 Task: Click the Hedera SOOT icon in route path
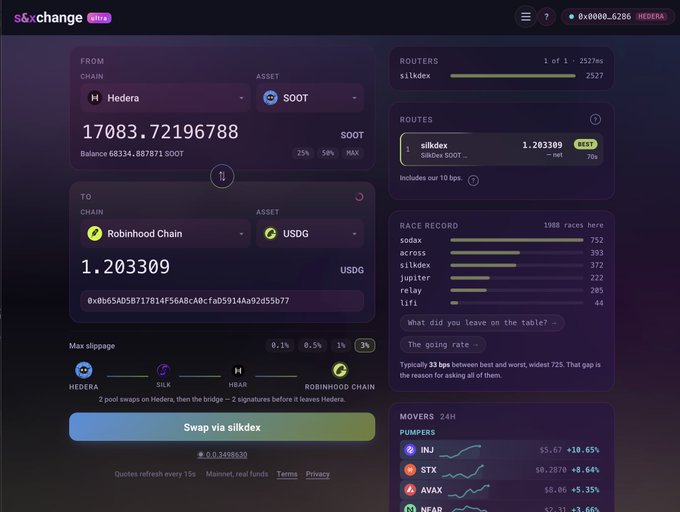(x=84, y=370)
